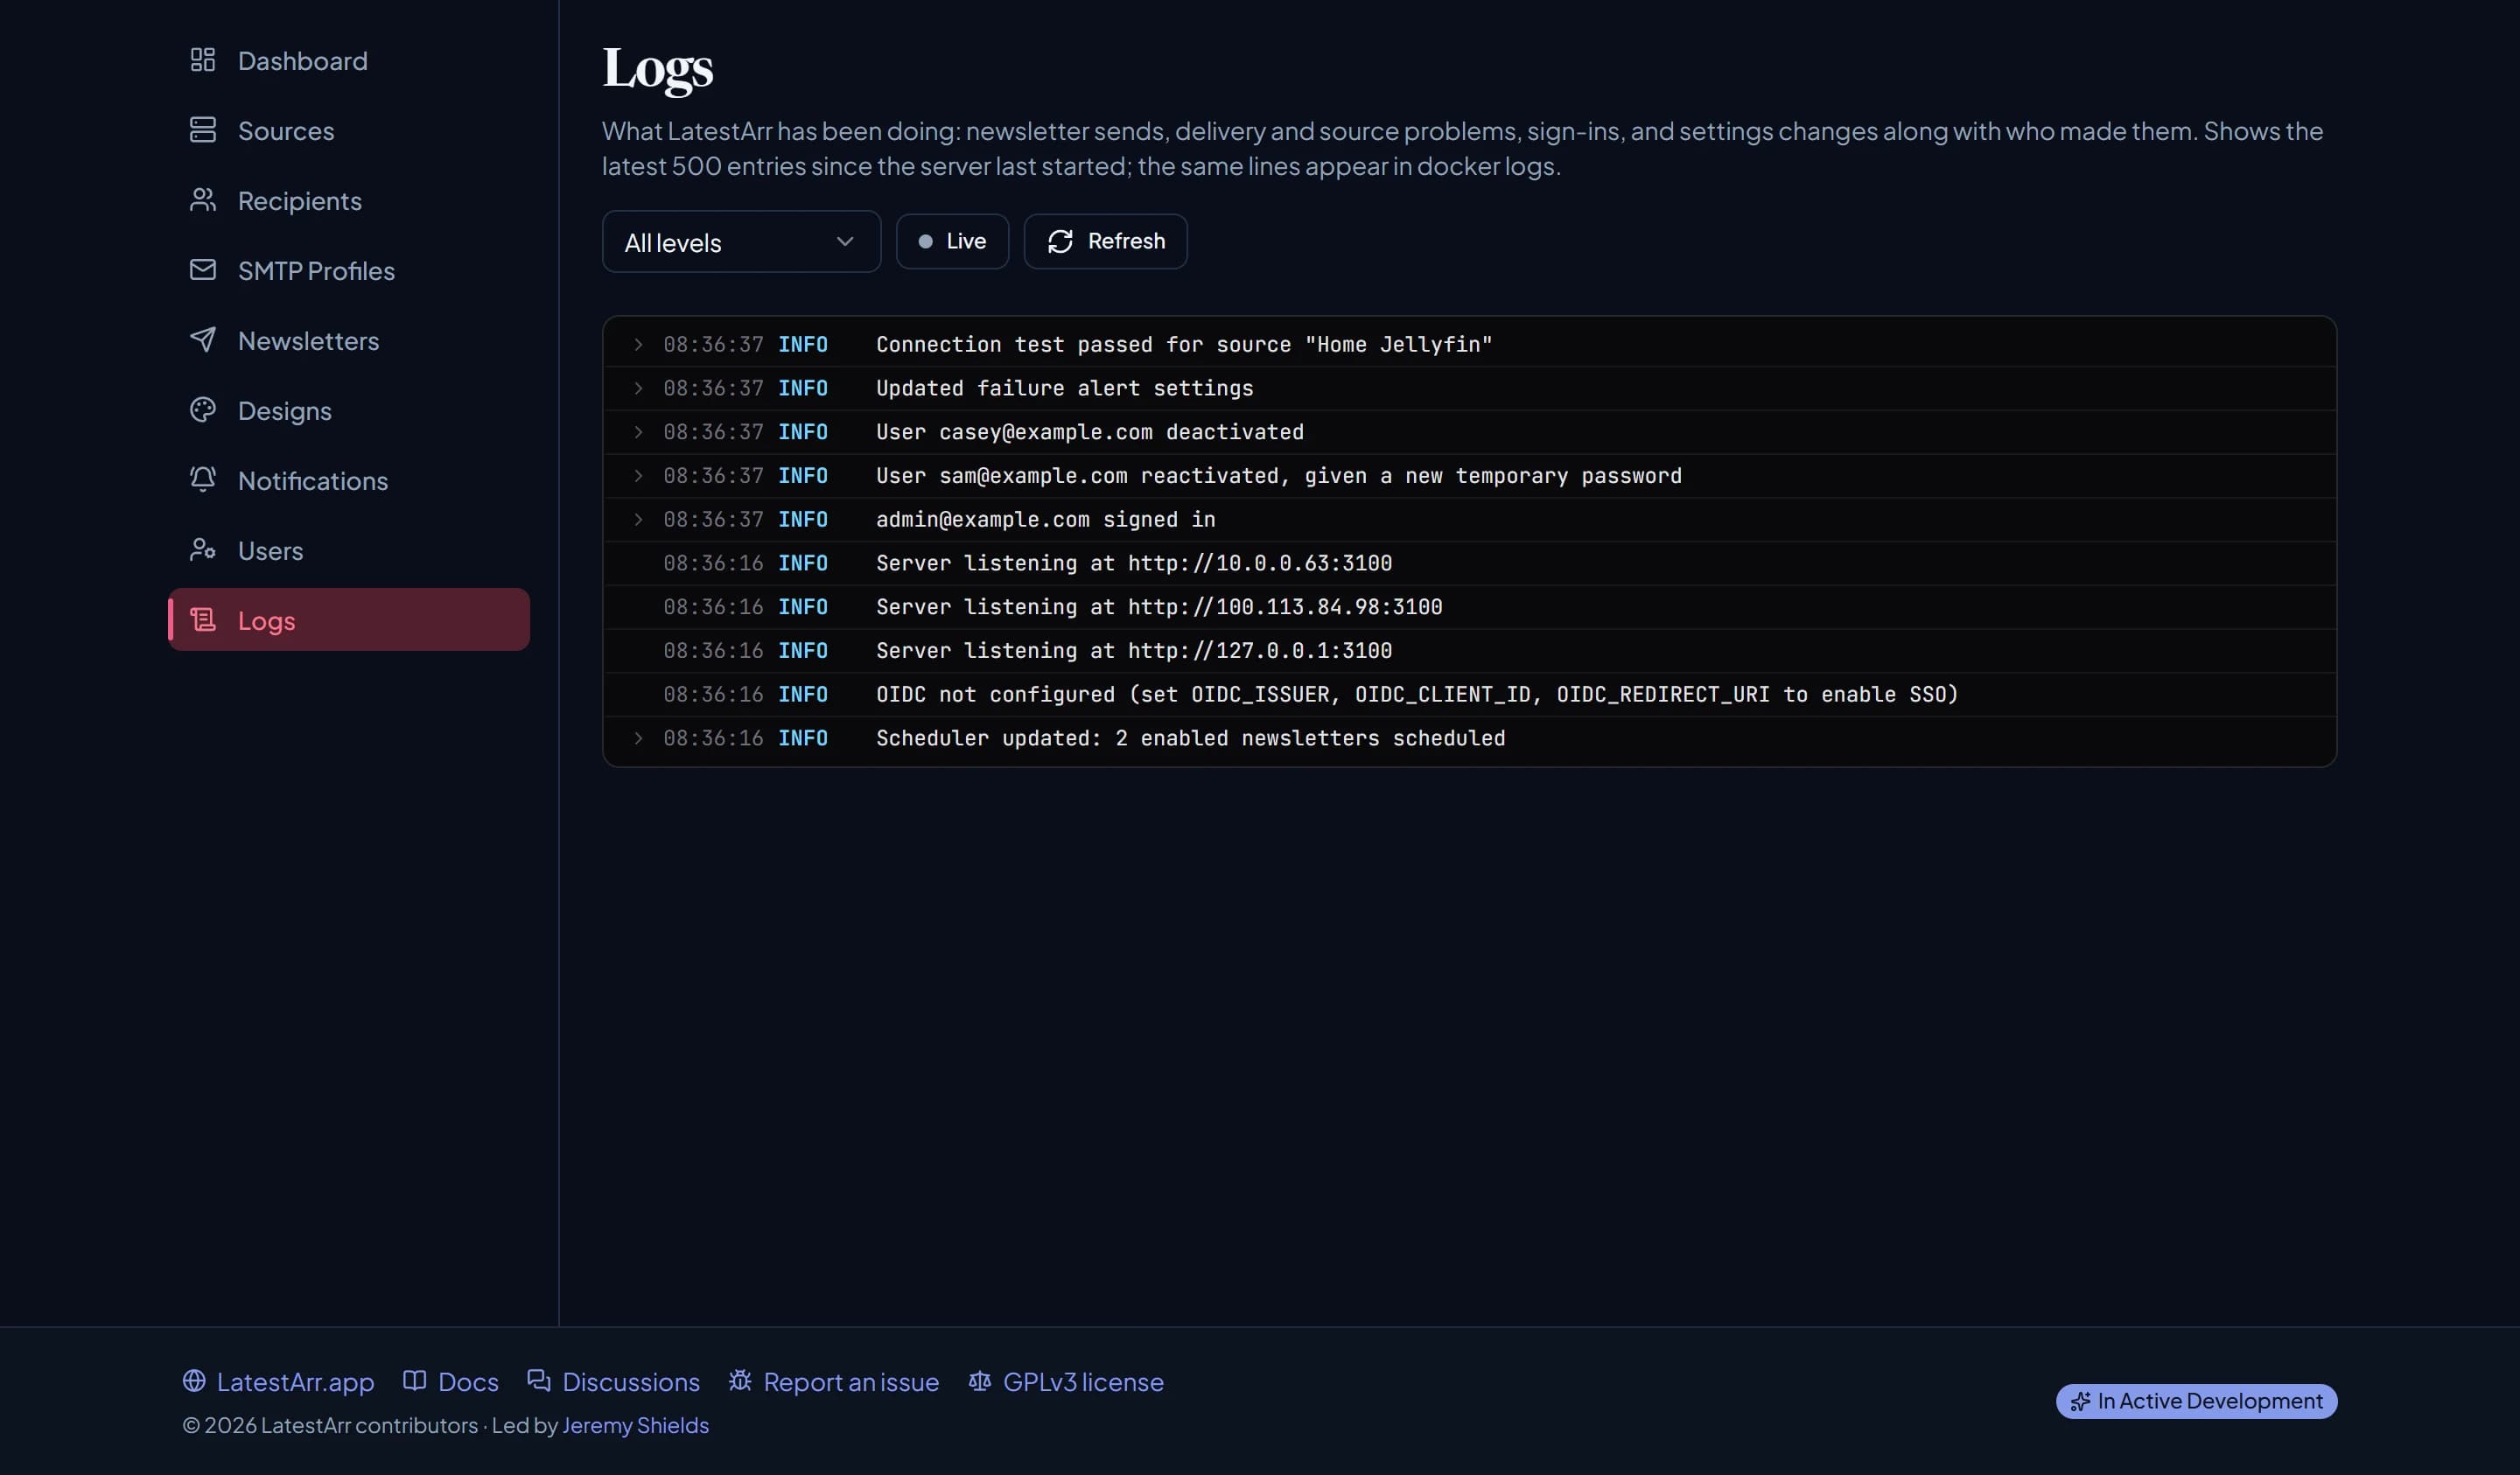The width and height of the screenshot is (2520, 1475).
Task: Click the Users gear-person icon
Action: click(x=203, y=550)
